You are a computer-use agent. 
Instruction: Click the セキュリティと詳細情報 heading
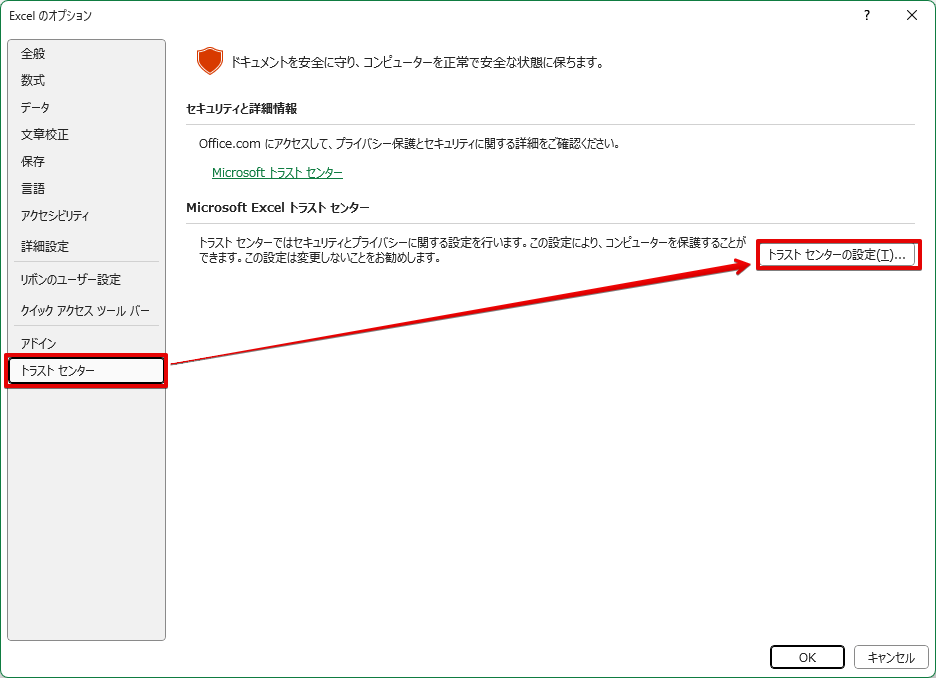point(241,109)
